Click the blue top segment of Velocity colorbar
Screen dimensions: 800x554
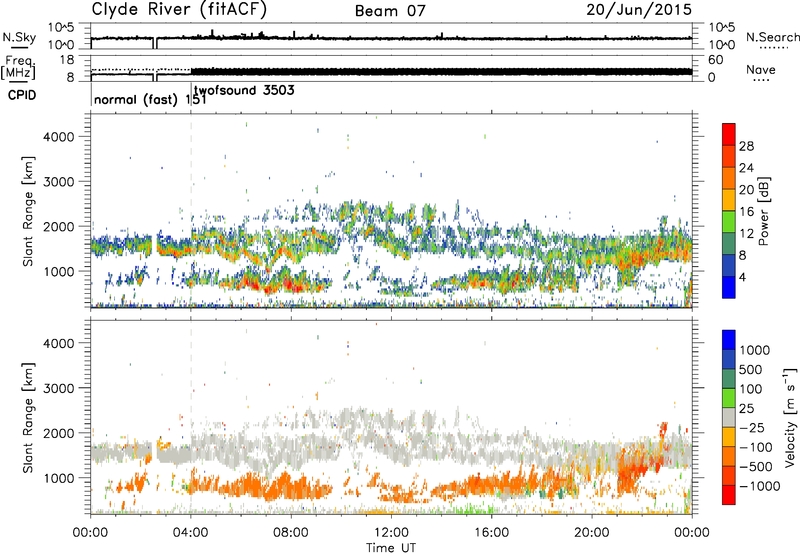pyautogui.click(x=729, y=340)
